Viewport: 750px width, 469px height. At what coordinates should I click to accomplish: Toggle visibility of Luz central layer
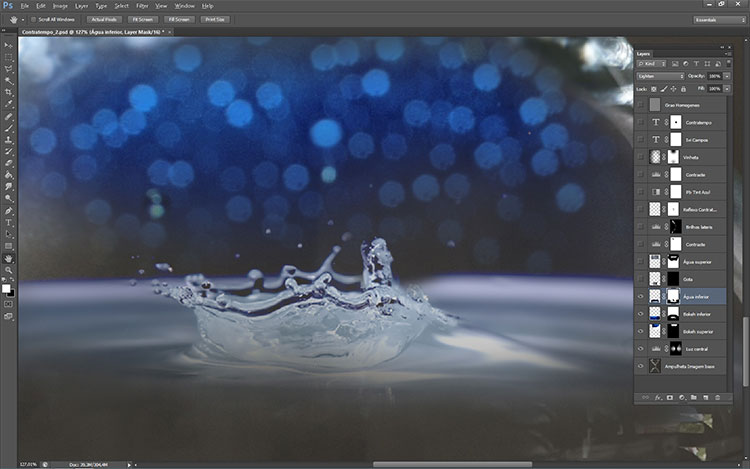(x=641, y=348)
